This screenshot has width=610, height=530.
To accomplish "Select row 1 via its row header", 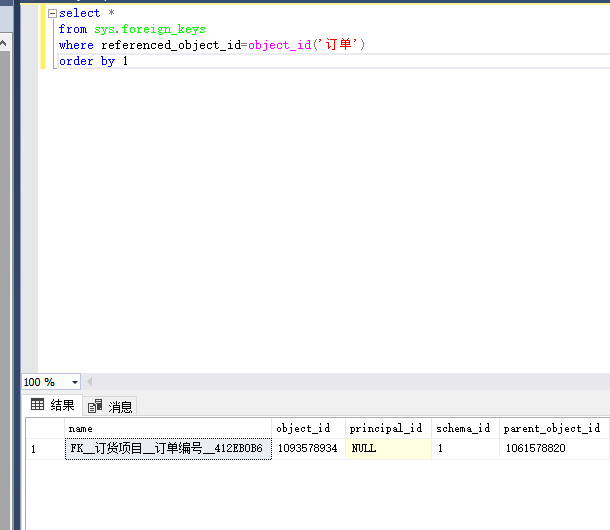I will tap(44, 449).
